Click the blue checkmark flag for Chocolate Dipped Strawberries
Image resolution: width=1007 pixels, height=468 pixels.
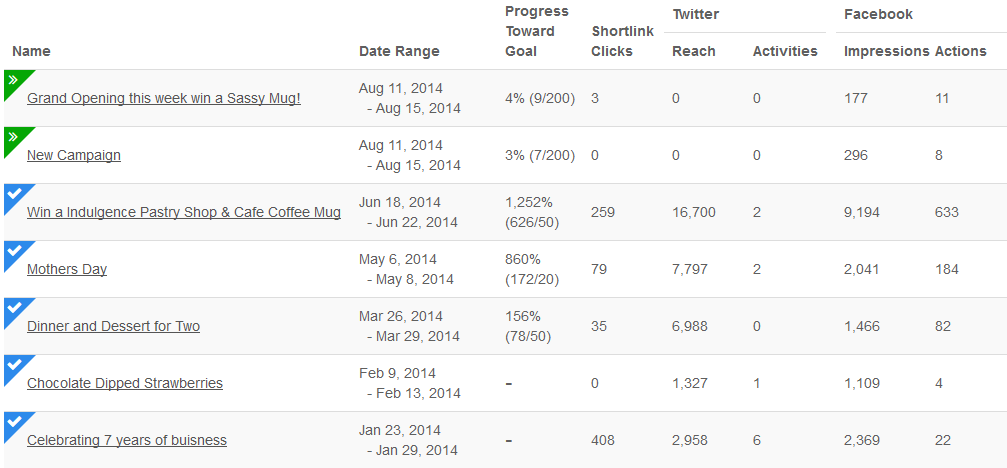pos(13,366)
